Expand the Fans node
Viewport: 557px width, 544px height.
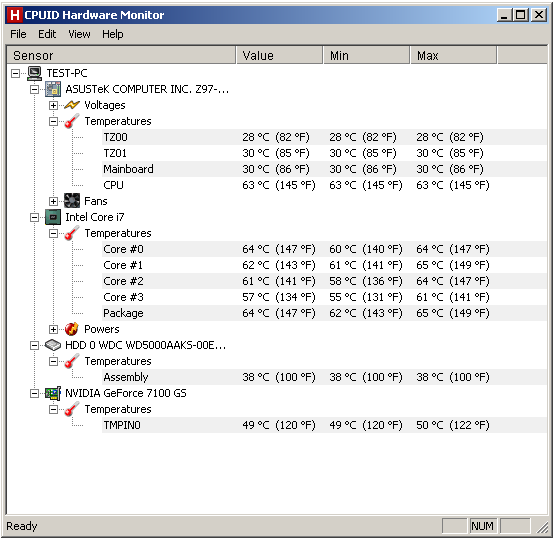53,201
